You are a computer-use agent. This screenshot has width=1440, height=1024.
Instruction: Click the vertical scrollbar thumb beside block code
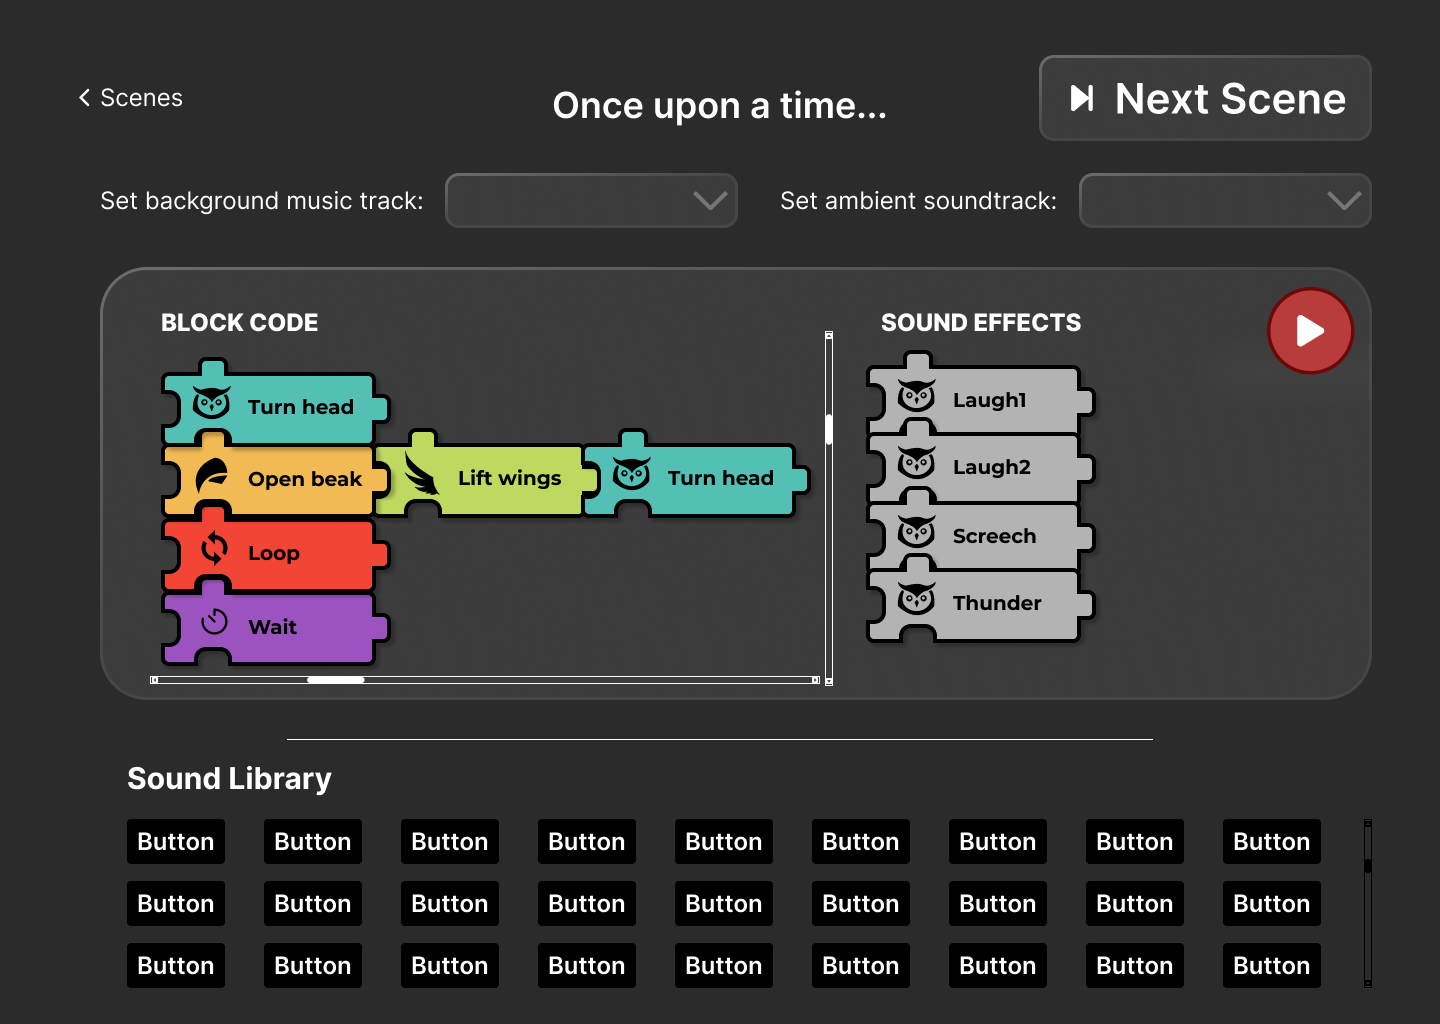tap(829, 429)
